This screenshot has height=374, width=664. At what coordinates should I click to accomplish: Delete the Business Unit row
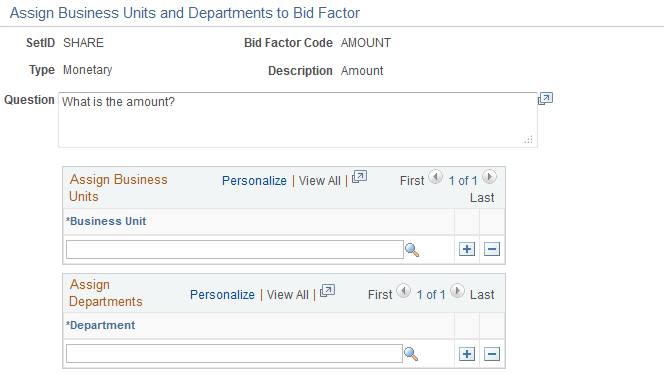click(492, 249)
